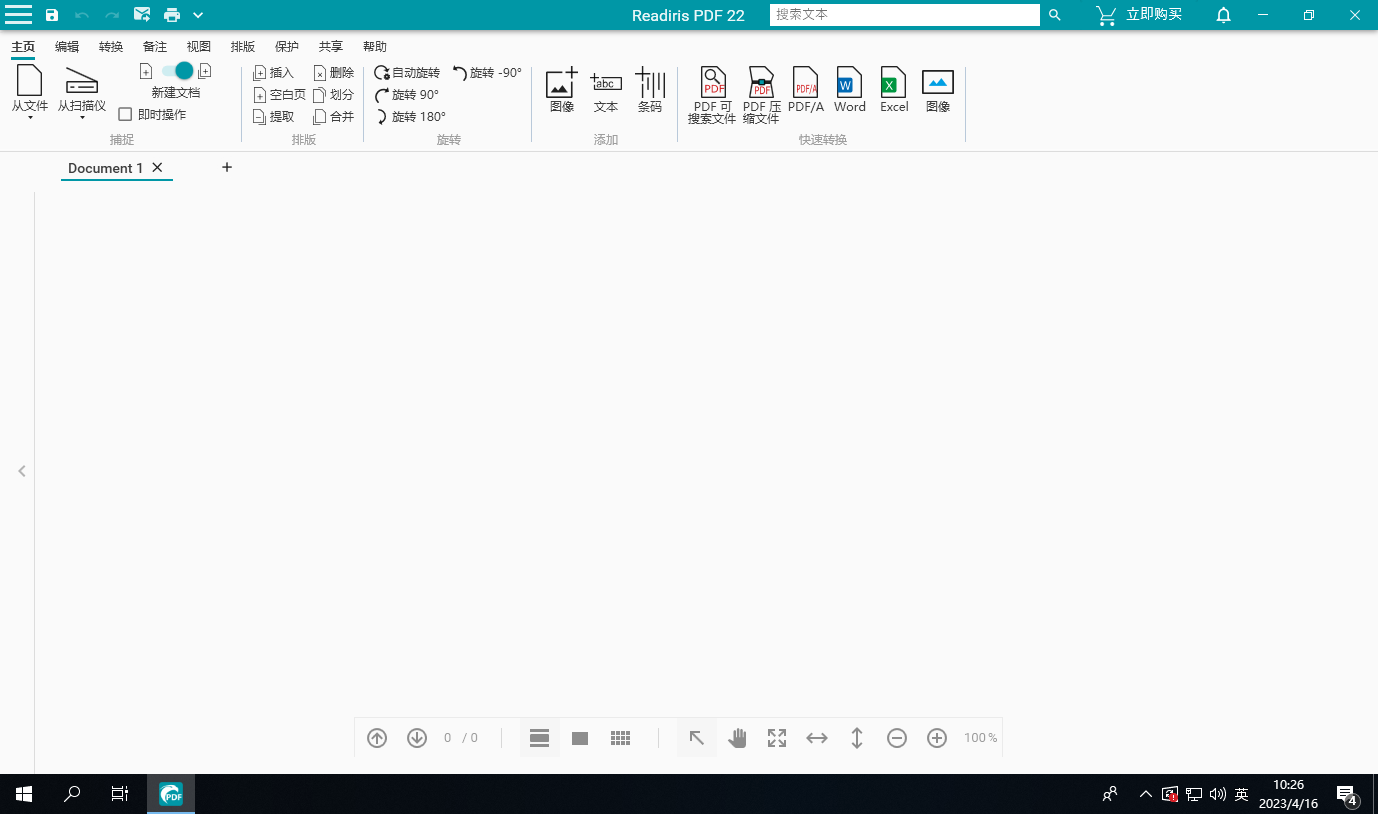Switch to the 编辑 ribbon tab
The width and height of the screenshot is (1378, 814).
[67, 46]
